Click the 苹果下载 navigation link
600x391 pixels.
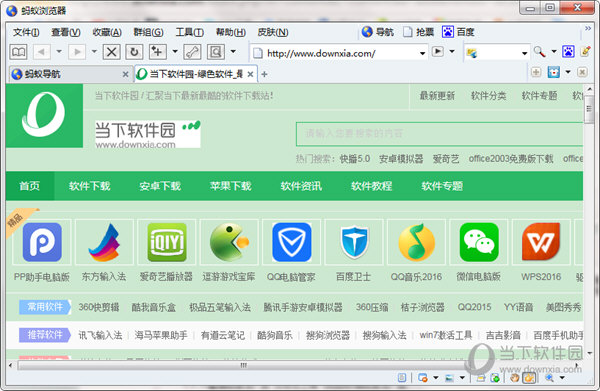(230, 186)
